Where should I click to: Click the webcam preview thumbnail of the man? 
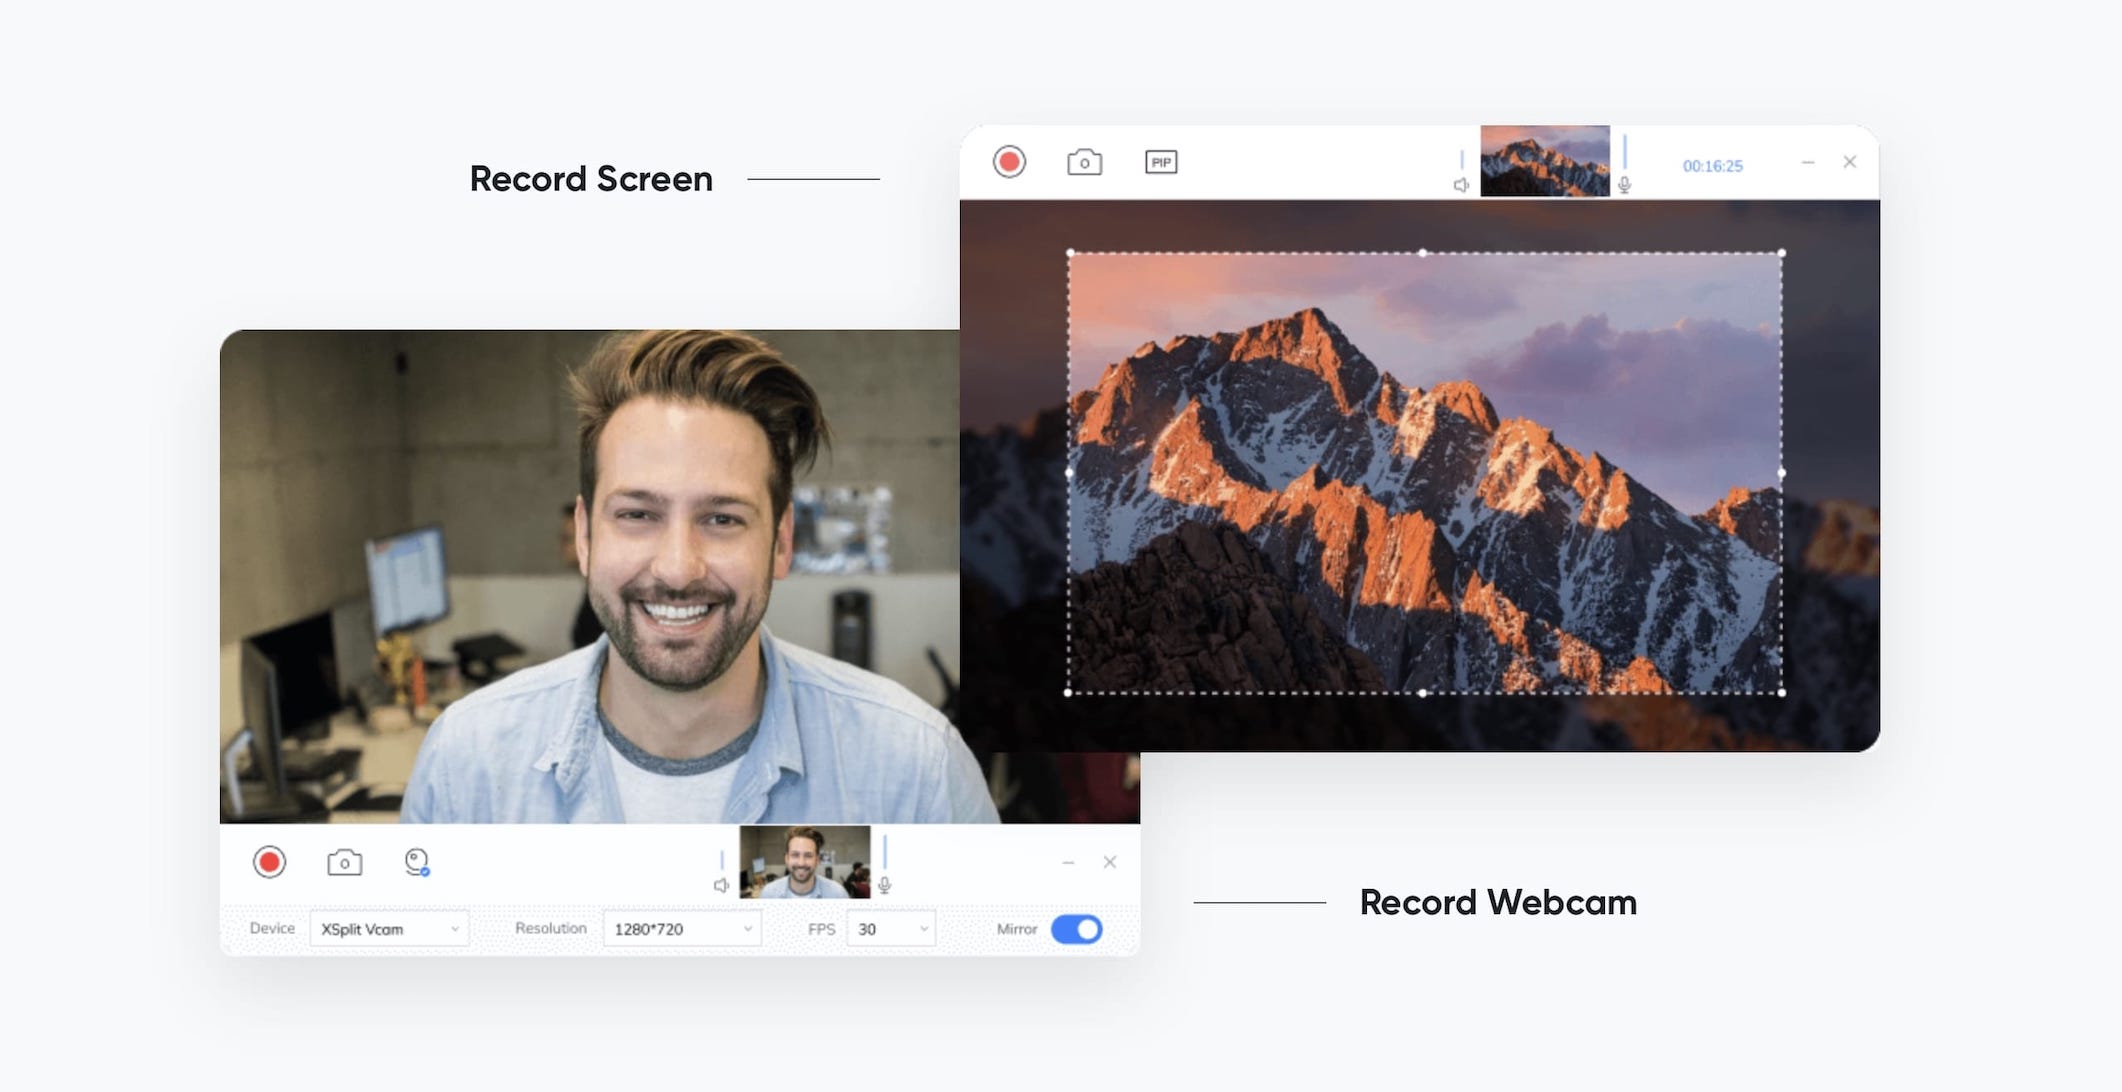click(x=805, y=861)
